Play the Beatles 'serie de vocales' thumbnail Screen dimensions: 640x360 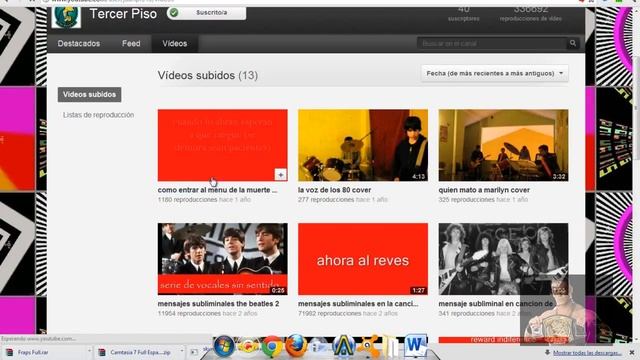(x=222, y=259)
